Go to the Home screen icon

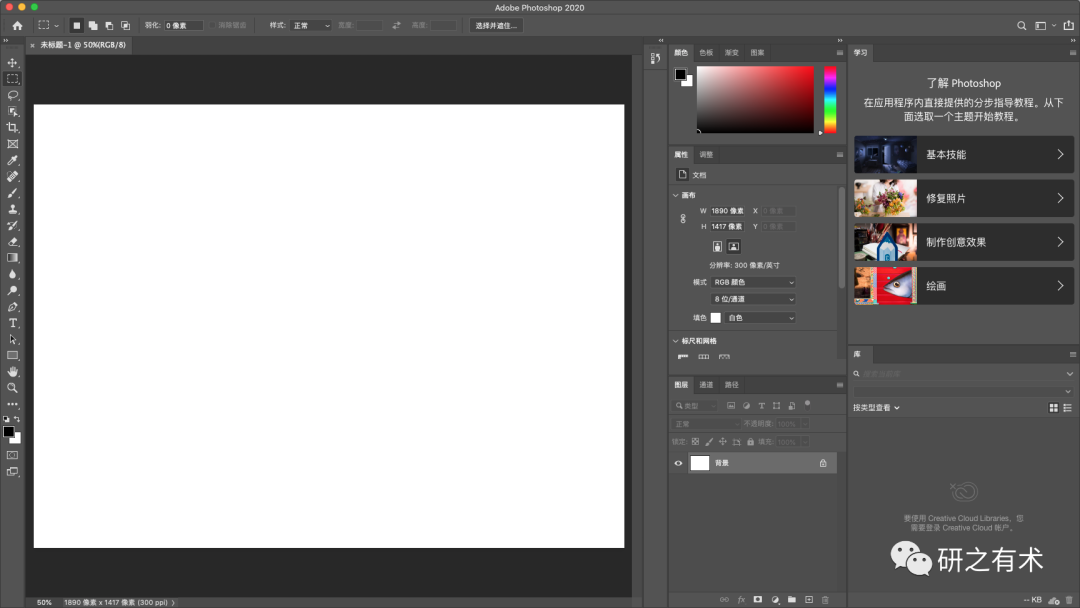click(x=17, y=25)
